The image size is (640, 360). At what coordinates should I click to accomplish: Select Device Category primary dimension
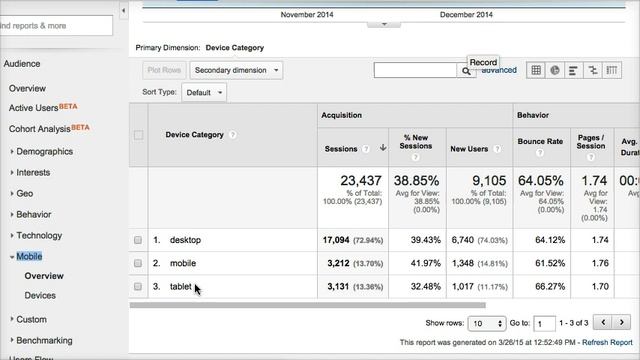click(235, 48)
